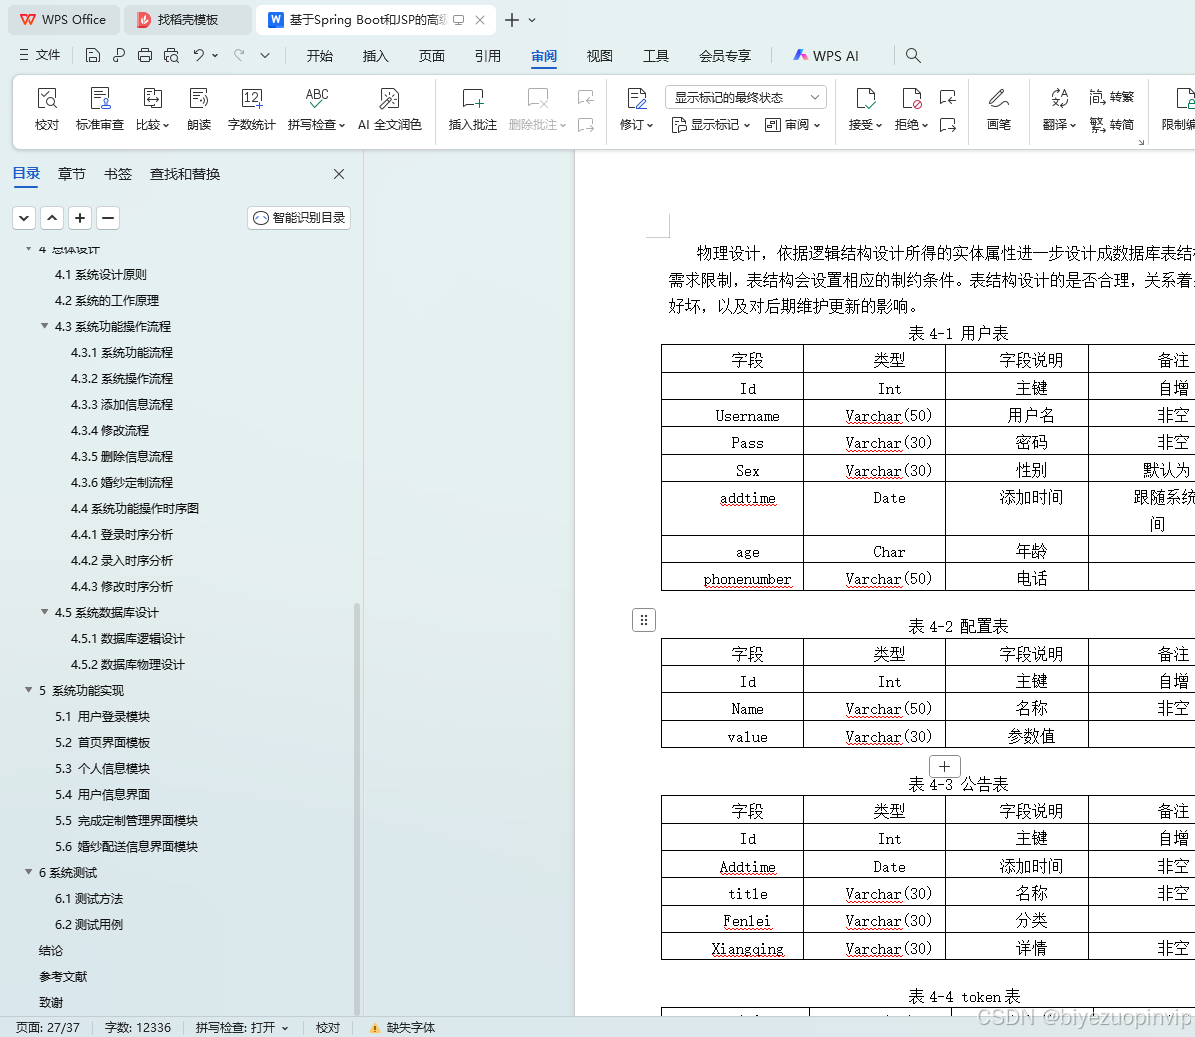Open the 开始 ribbon tab
This screenshot has height=1037, width=1195.
320,56
